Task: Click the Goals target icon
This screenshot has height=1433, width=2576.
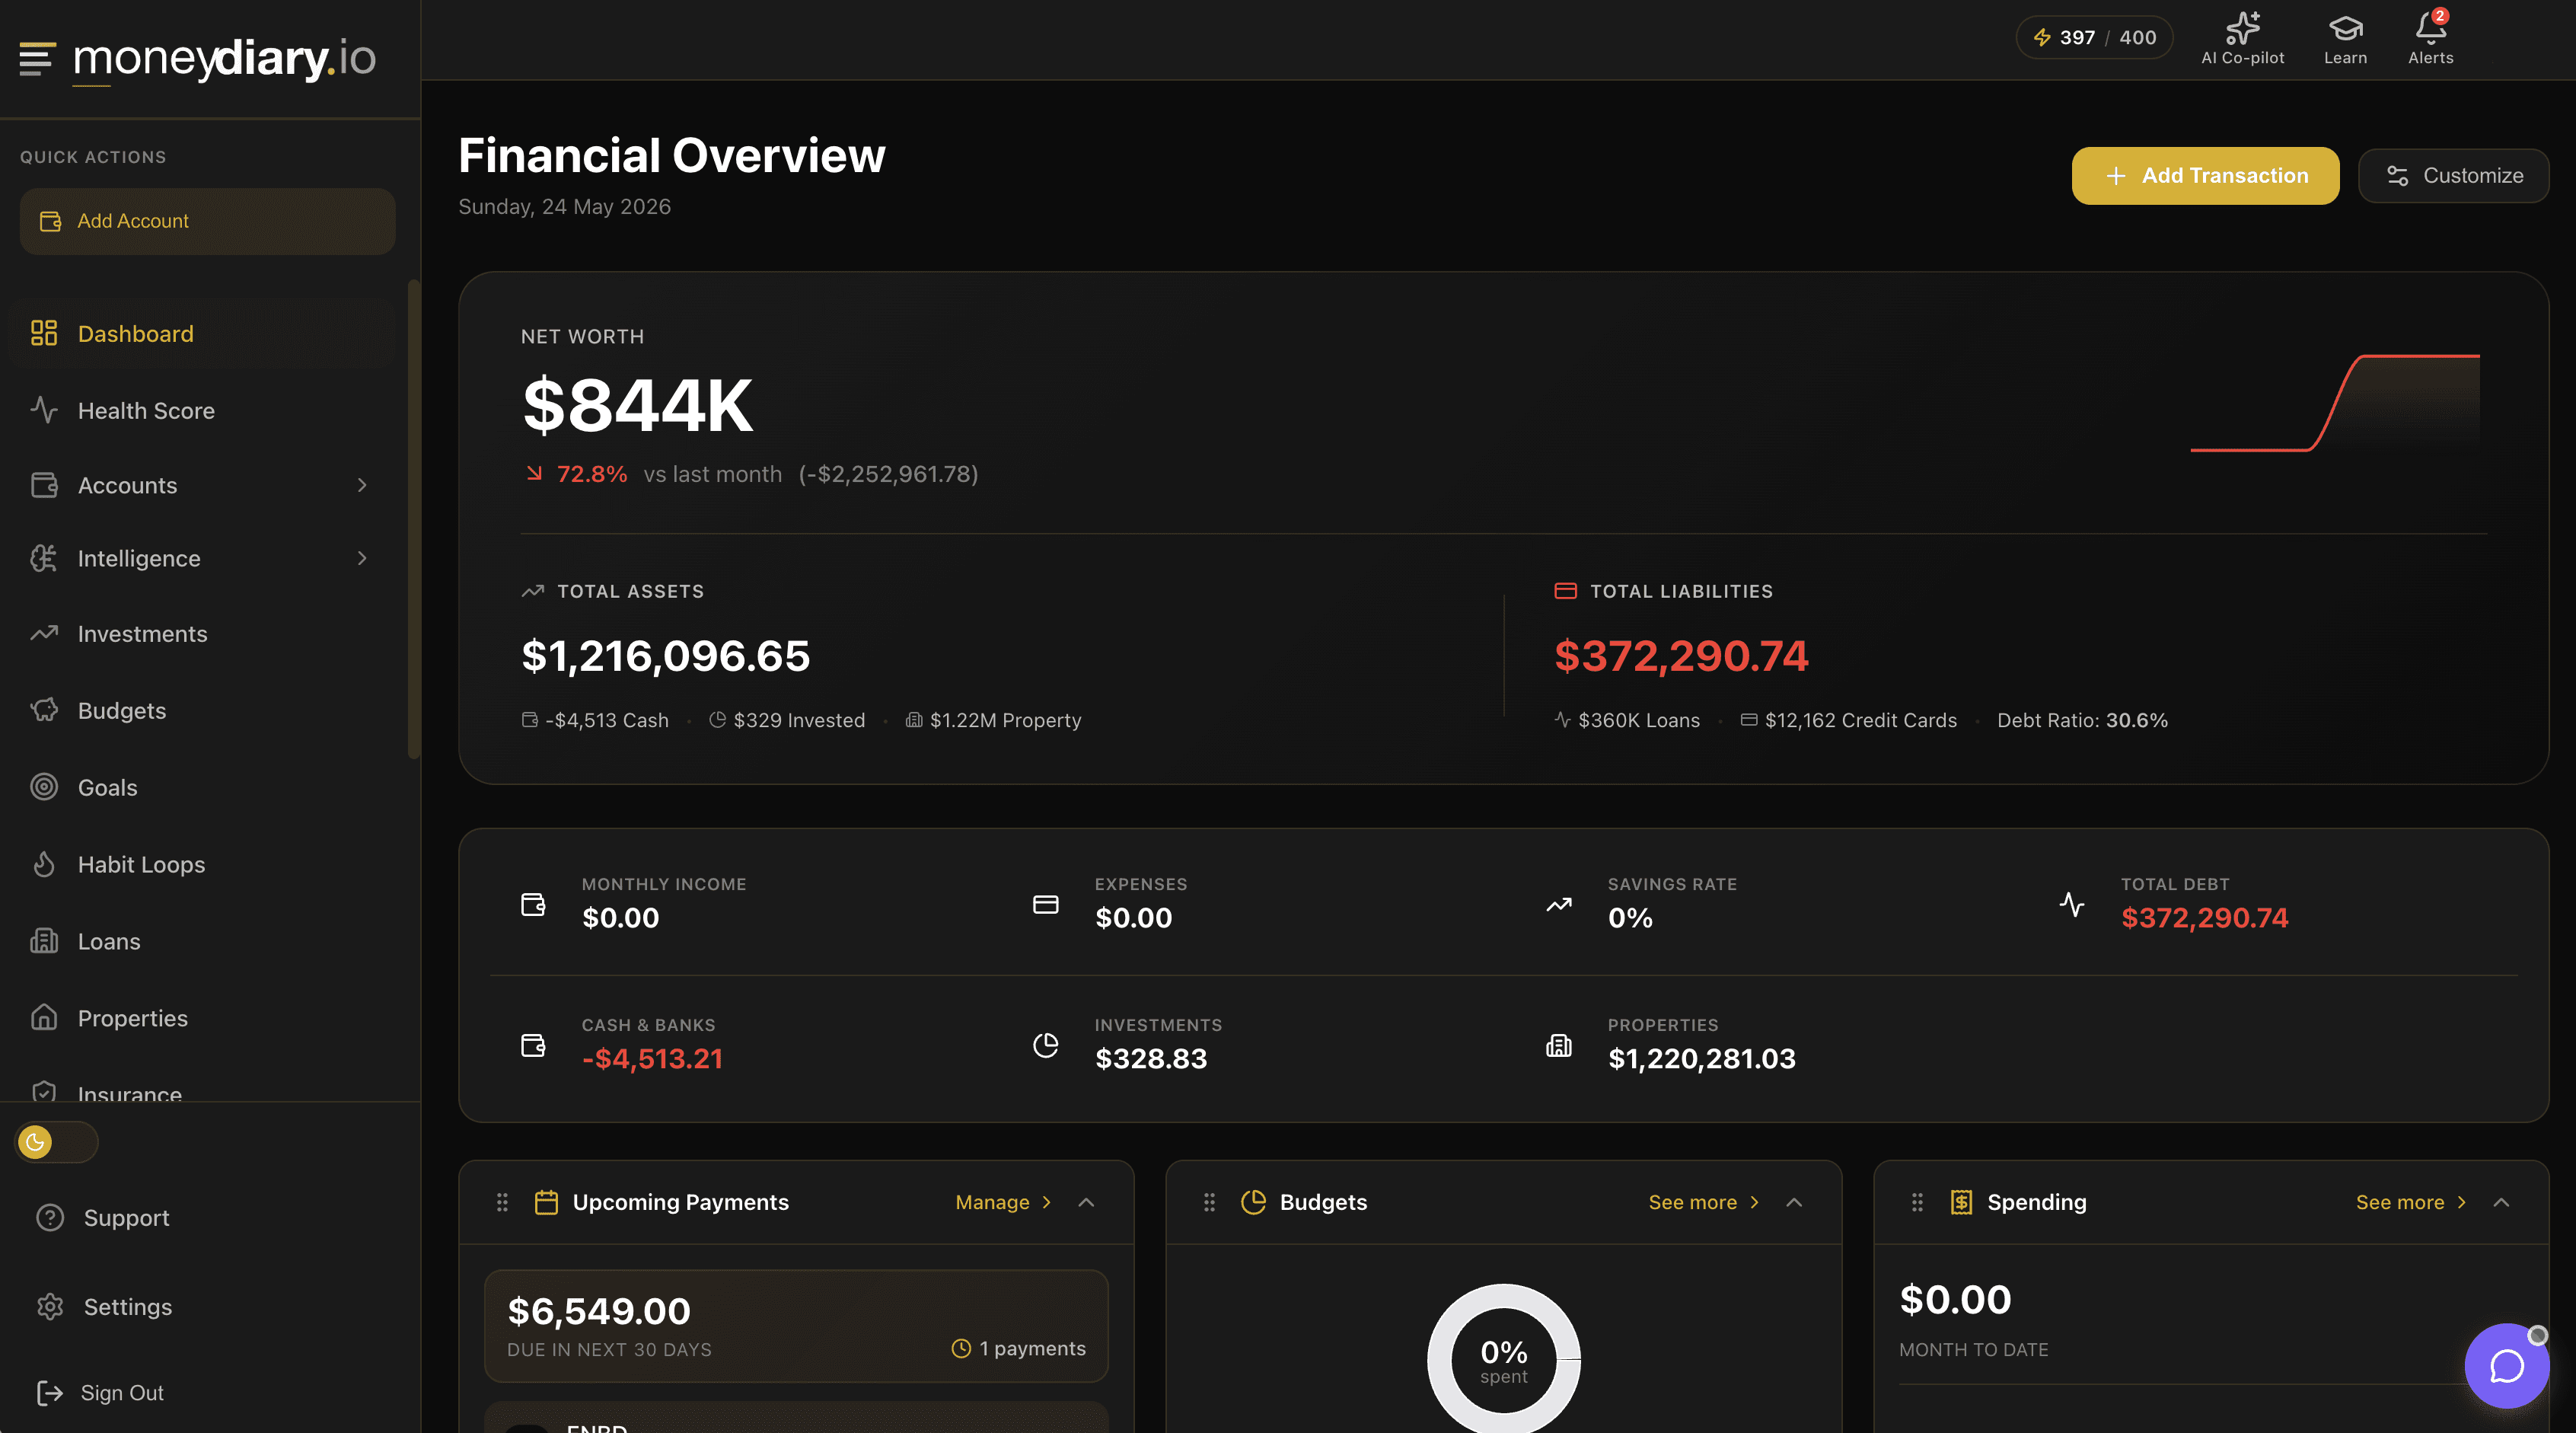Action: click(43, 787)
